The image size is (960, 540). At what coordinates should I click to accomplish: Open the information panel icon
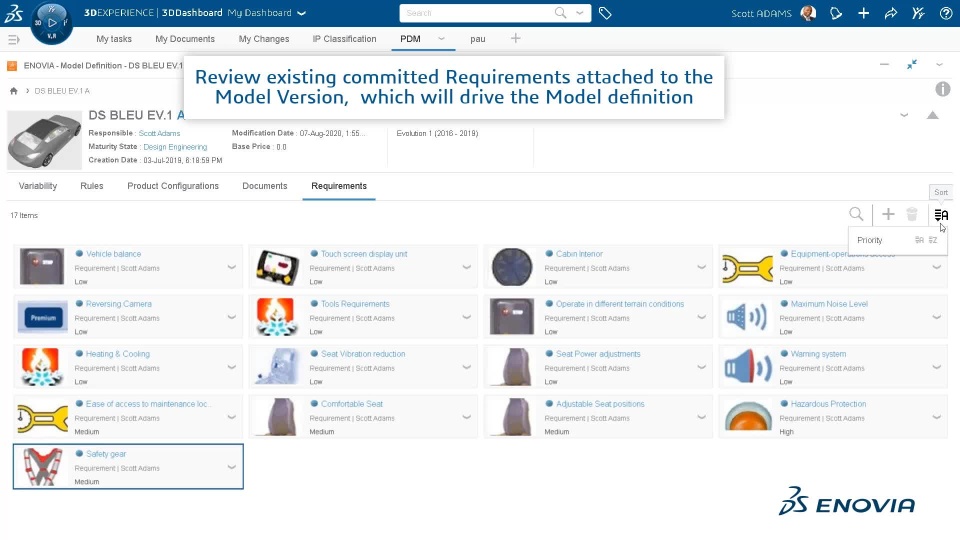point(943,89)
